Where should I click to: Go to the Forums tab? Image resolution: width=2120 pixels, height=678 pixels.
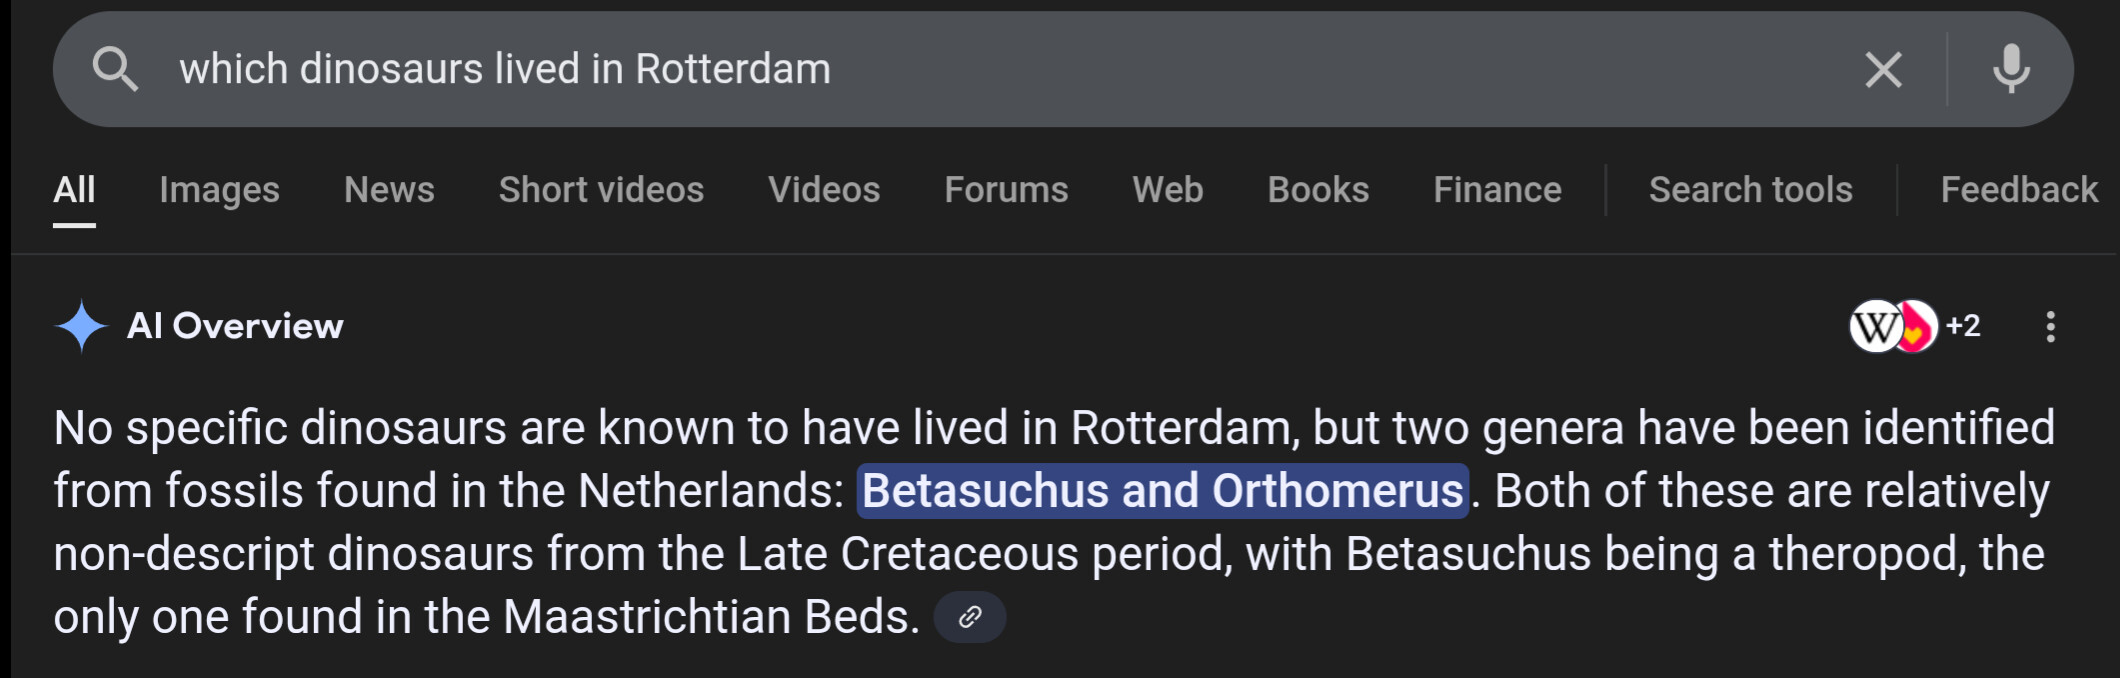click(x=1006, y=190)
